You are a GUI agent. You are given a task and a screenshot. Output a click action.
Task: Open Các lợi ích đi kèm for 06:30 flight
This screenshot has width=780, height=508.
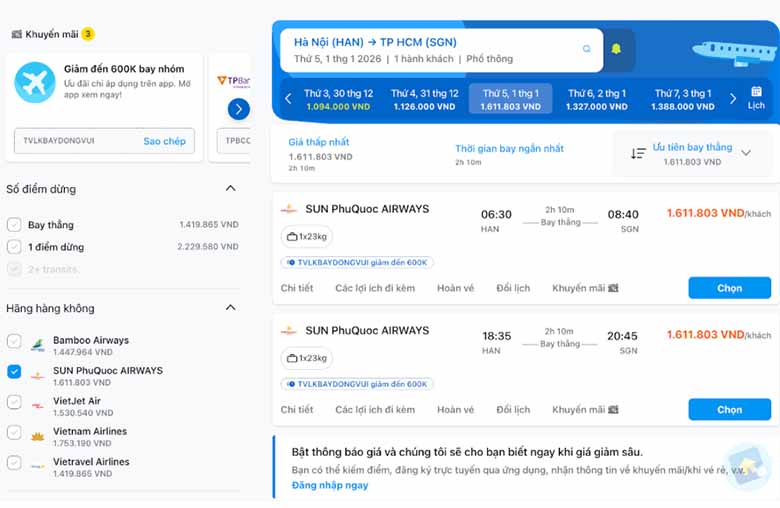375,288
